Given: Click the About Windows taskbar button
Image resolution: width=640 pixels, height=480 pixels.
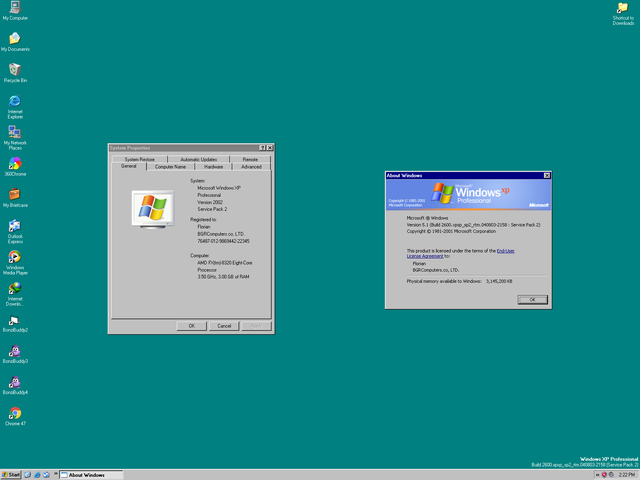Looking at the screenshot, I should [91, 475].
